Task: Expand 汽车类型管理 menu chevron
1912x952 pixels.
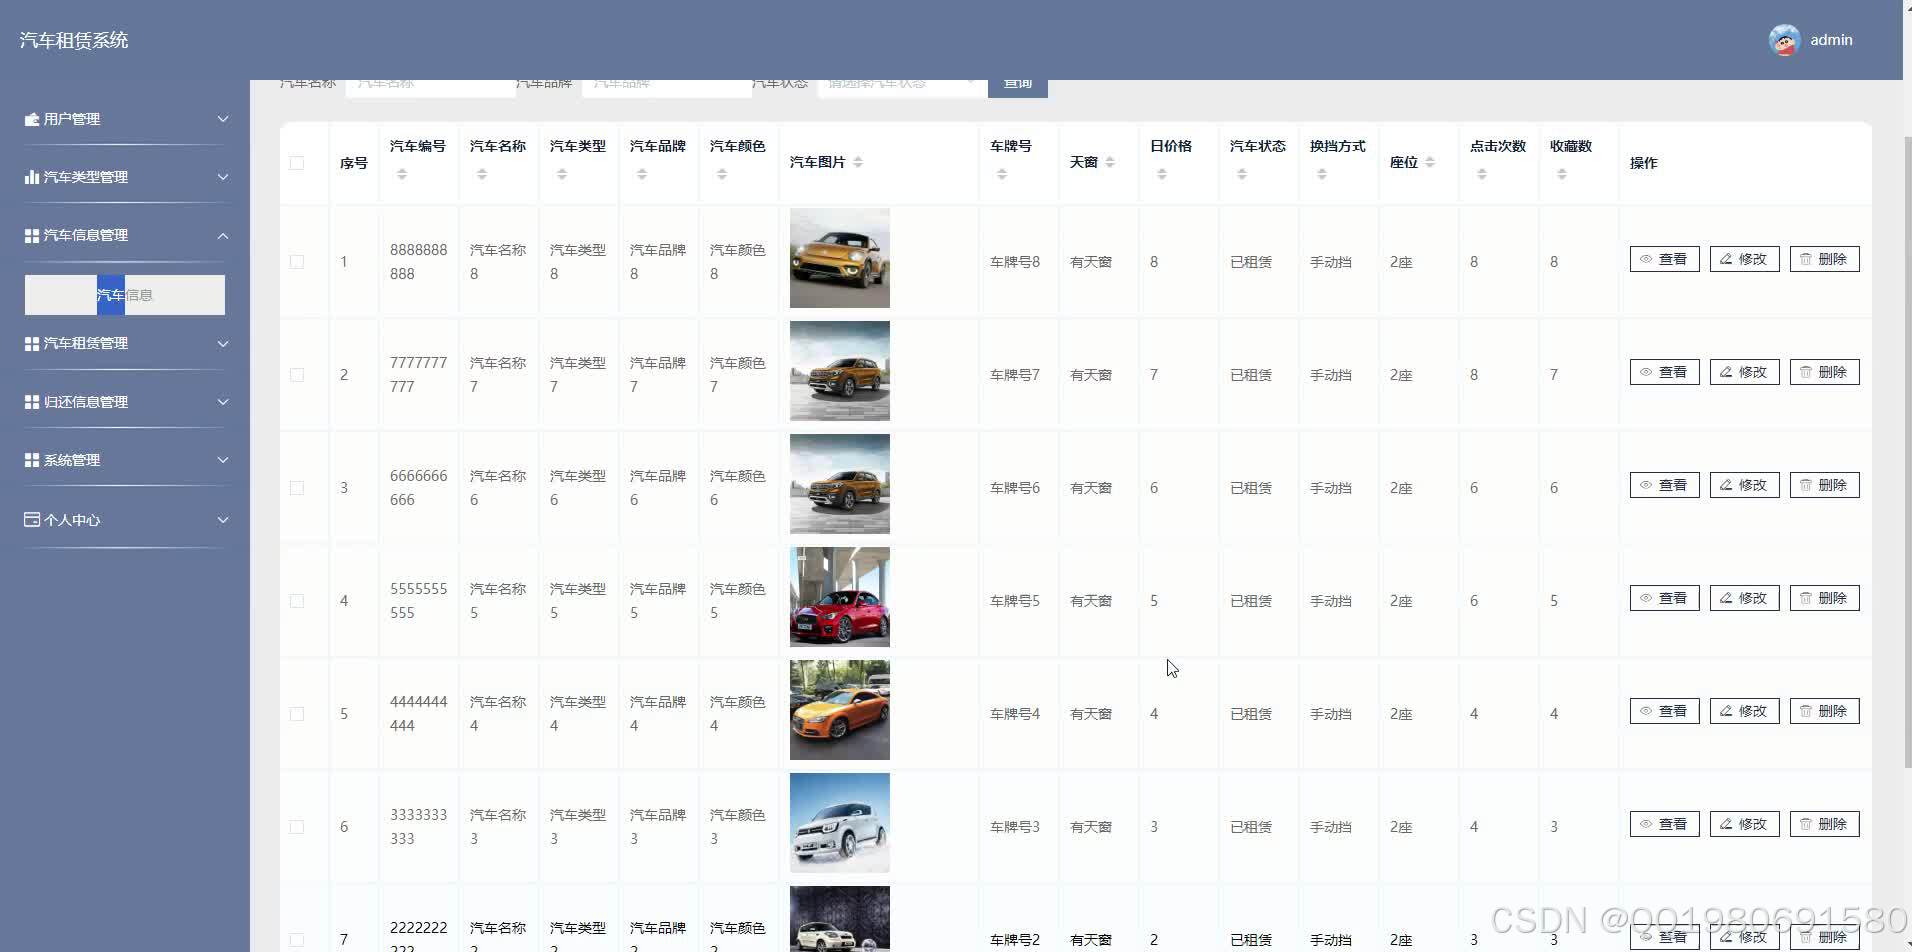Action: pos(223,177)
